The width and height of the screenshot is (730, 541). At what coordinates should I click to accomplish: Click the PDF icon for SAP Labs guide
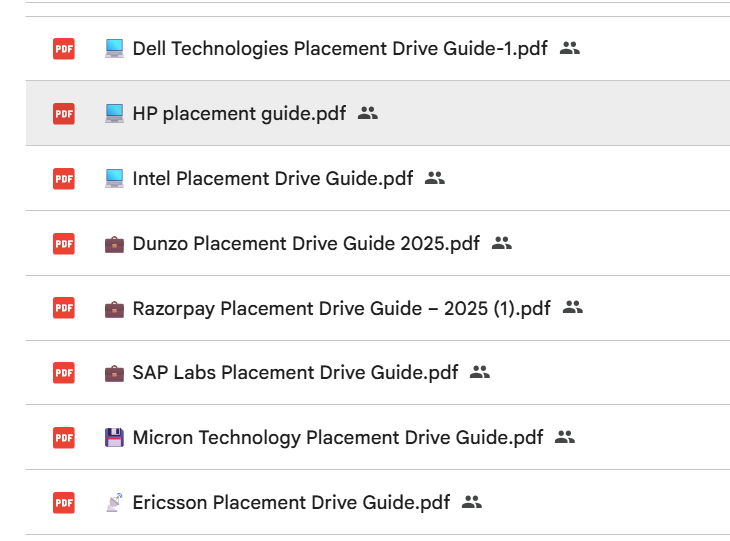pyautogui.click(x=64, y=372)
